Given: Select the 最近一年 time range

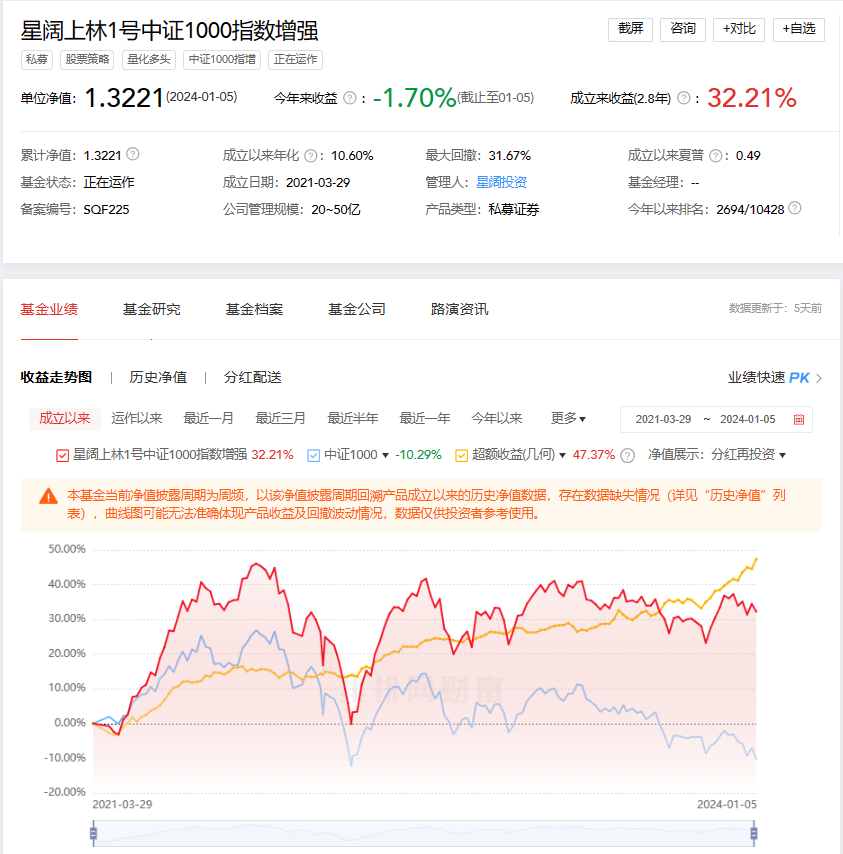Looking at the screenshot, I should pos(425,419).
